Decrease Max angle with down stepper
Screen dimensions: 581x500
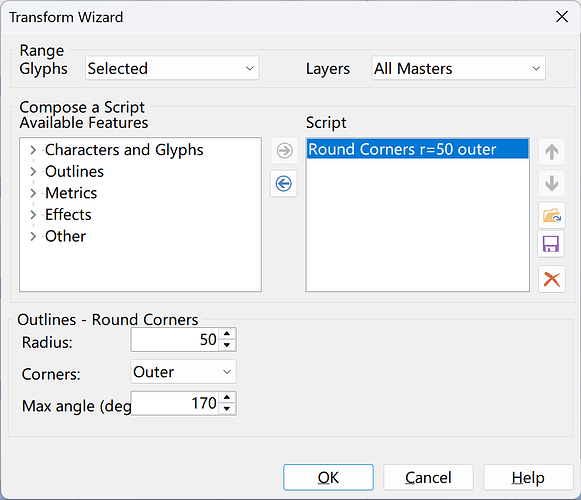pos(227,409)
